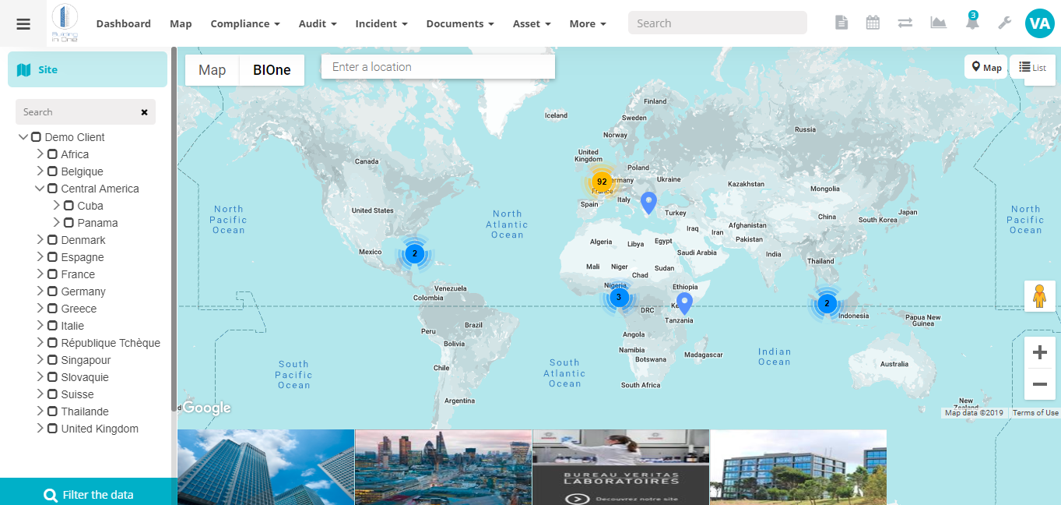1061x505 pixels.
Task: Check the Africa checkbox
Action: click(x=52, y=154)
